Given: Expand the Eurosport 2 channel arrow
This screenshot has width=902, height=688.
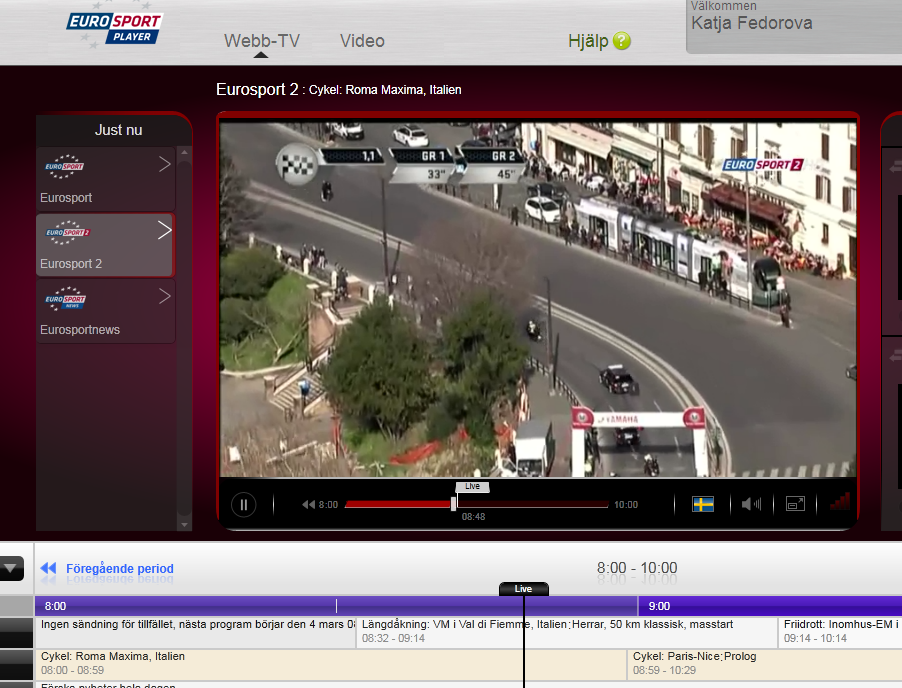Looking at the screenshot, I should 165,230.
